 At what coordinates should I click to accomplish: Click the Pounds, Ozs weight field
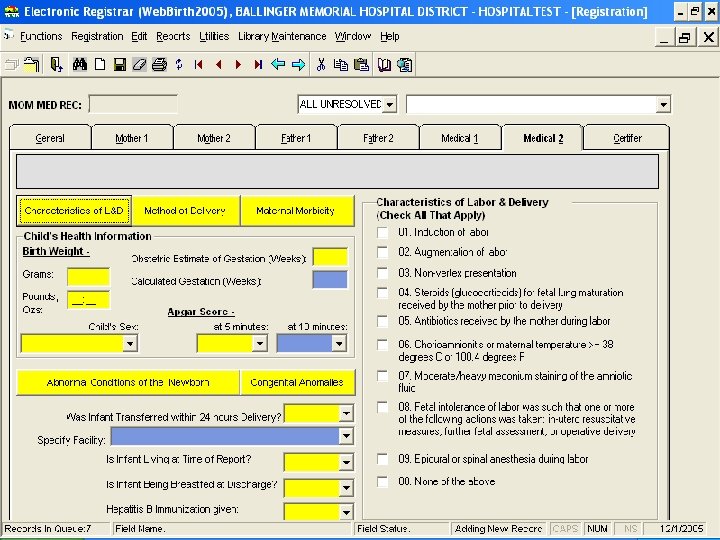(x=89, y=300)
